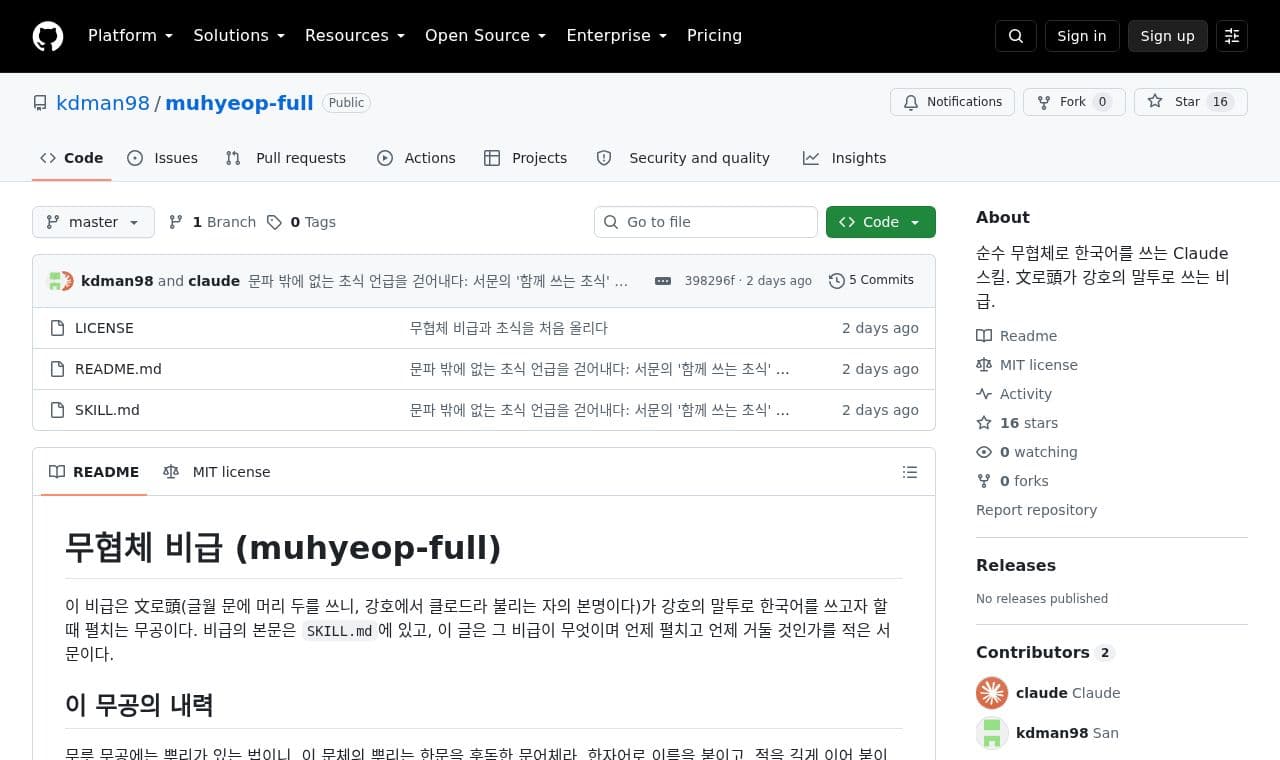Click the Notifications bell button

[952, 102]
